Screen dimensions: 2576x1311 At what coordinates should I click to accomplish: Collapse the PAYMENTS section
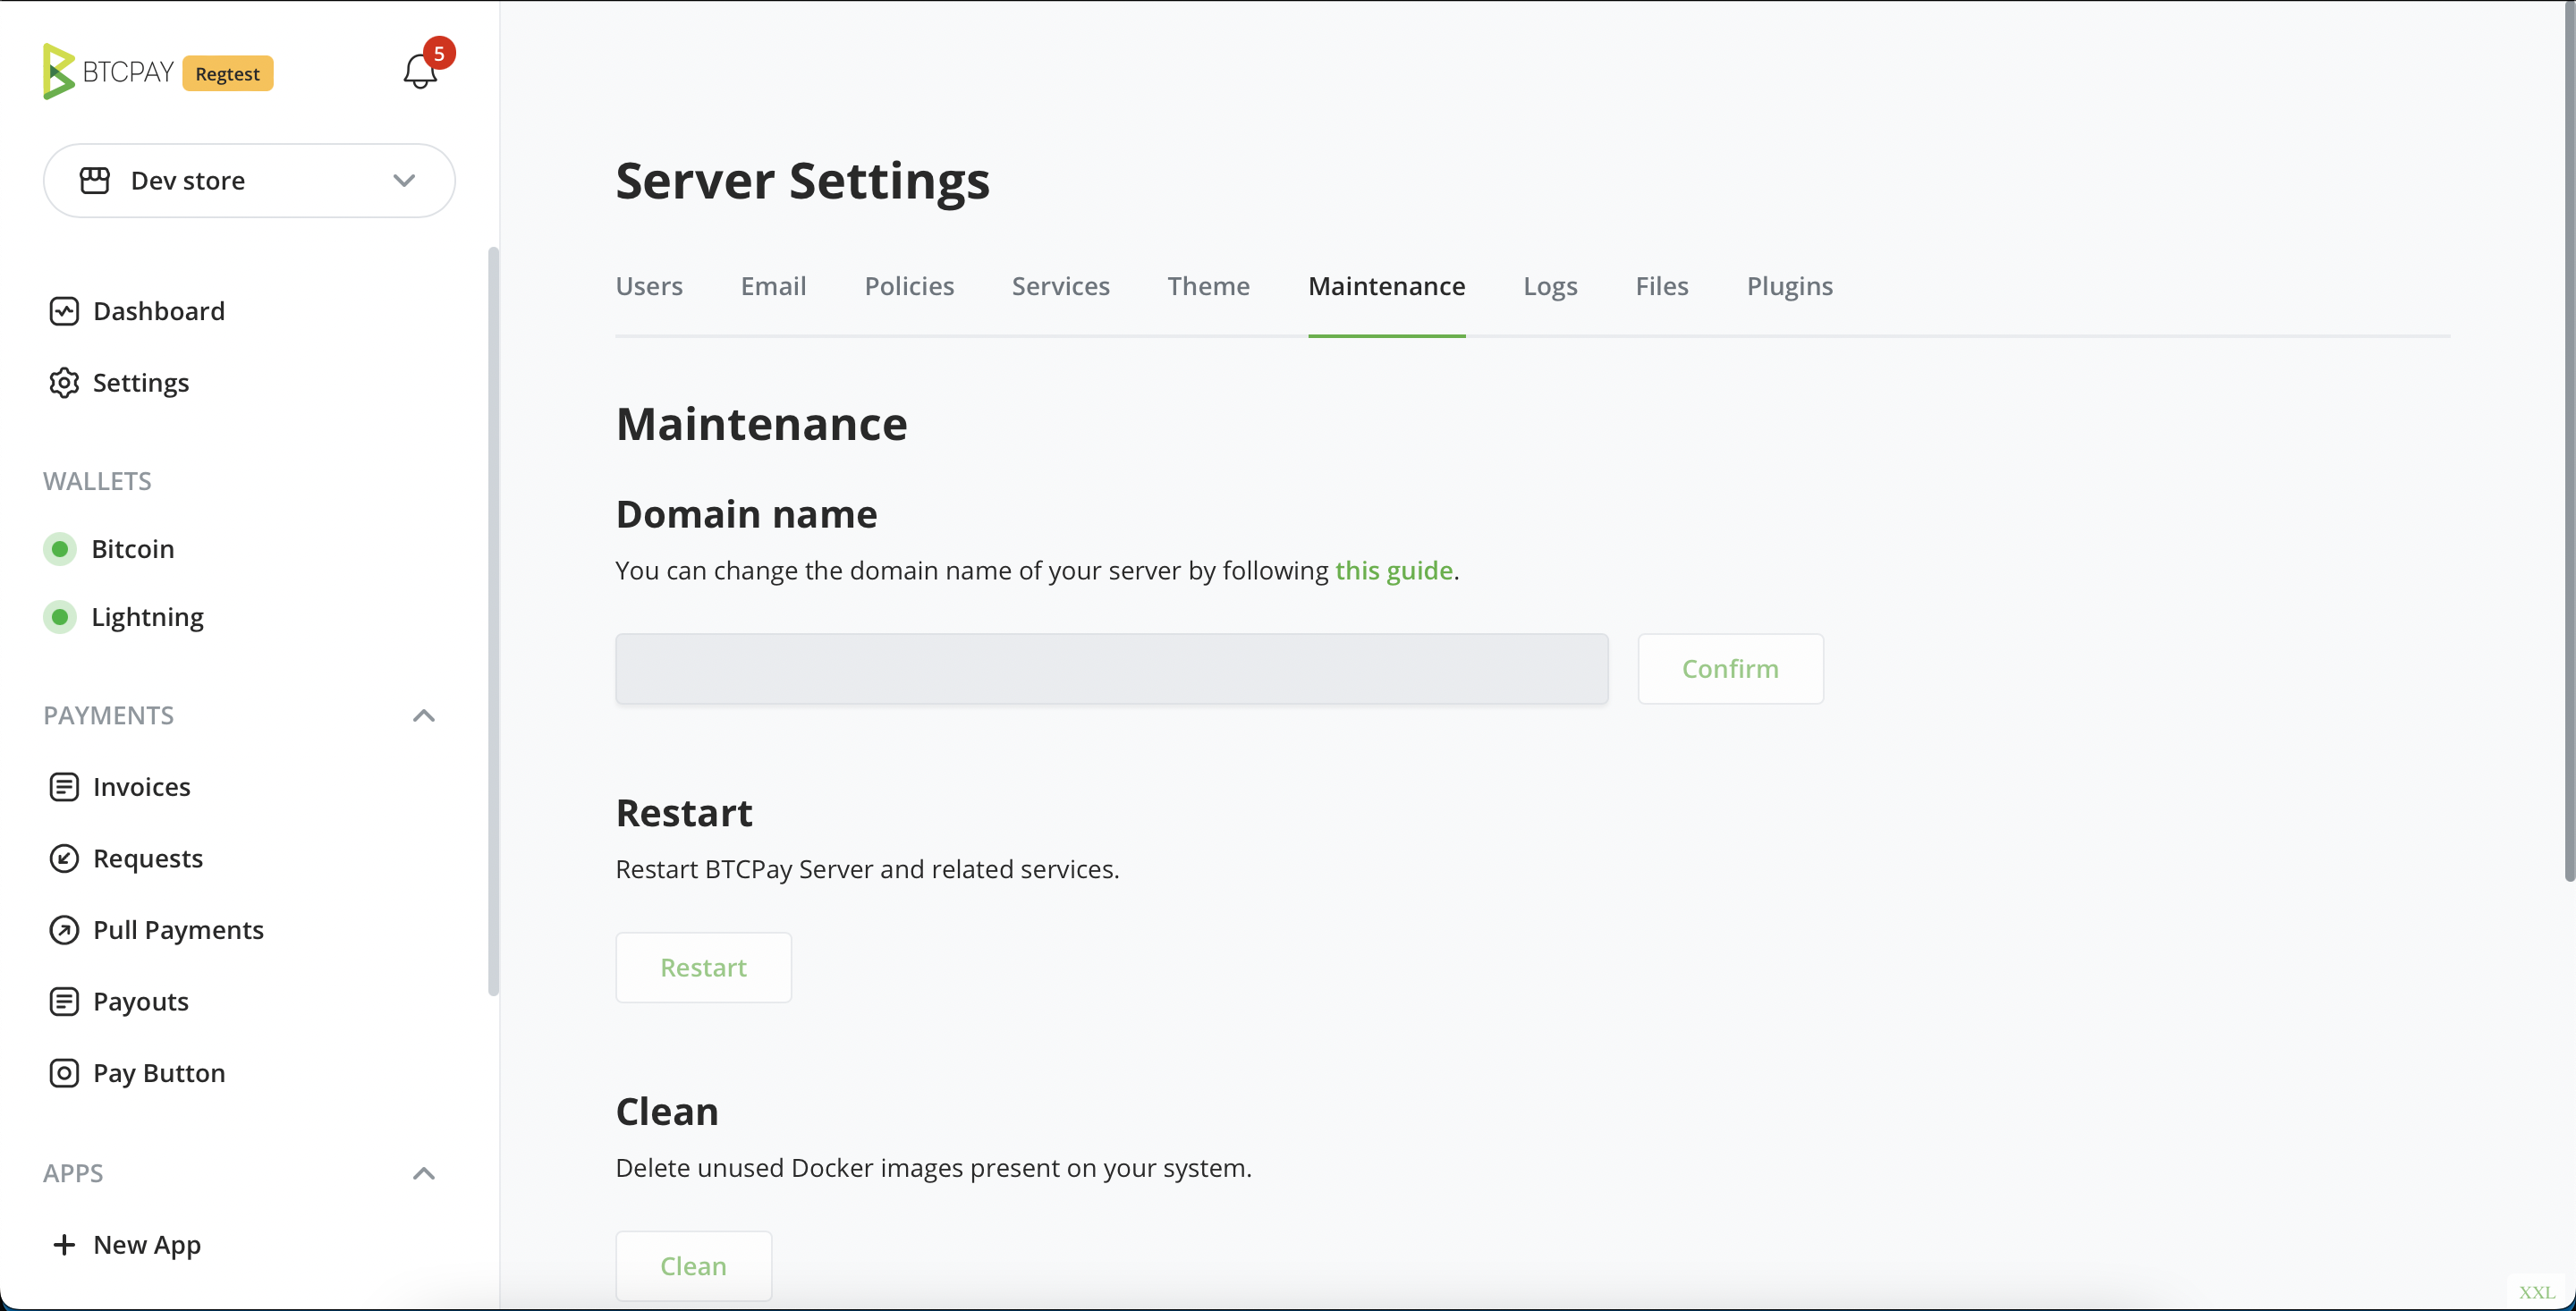(423, 715)
